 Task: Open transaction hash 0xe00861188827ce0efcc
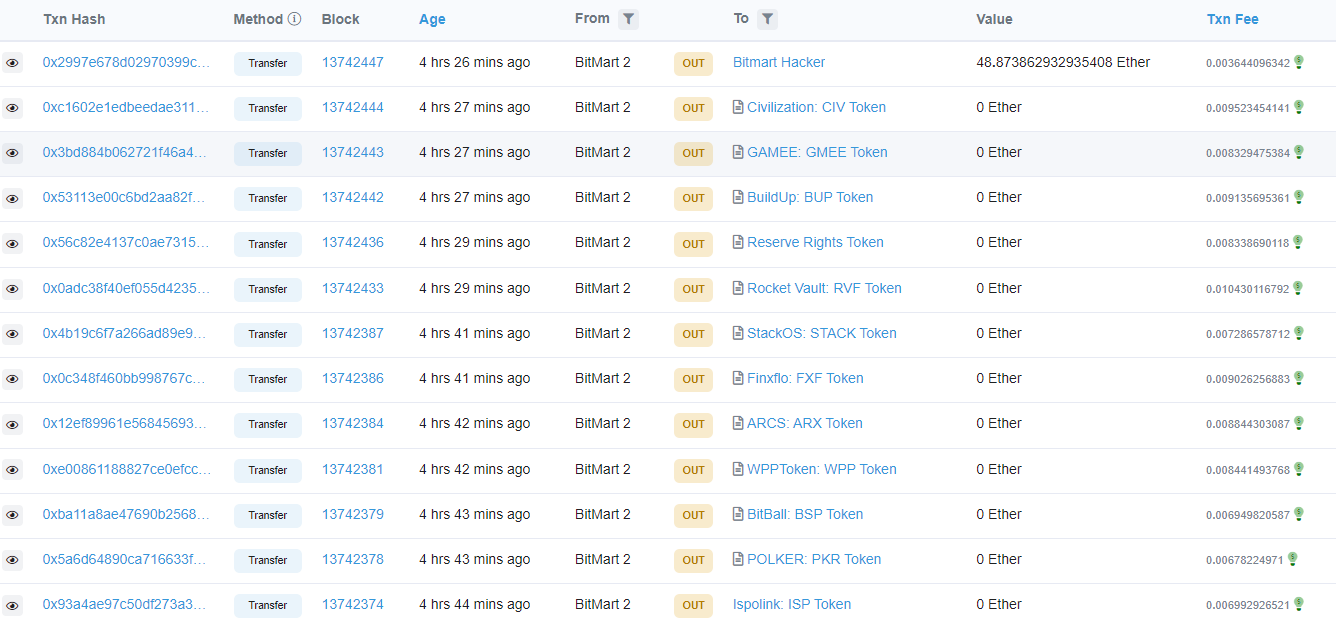[x=127, y=469]
